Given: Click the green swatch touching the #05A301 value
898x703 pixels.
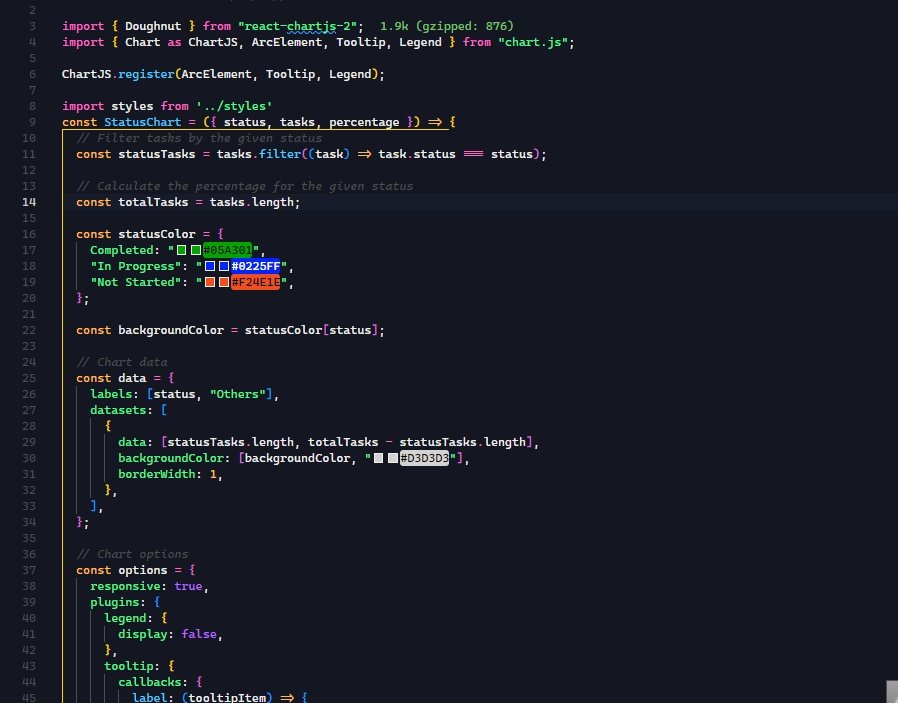Looking at the screenshot, I should point(196,250).
